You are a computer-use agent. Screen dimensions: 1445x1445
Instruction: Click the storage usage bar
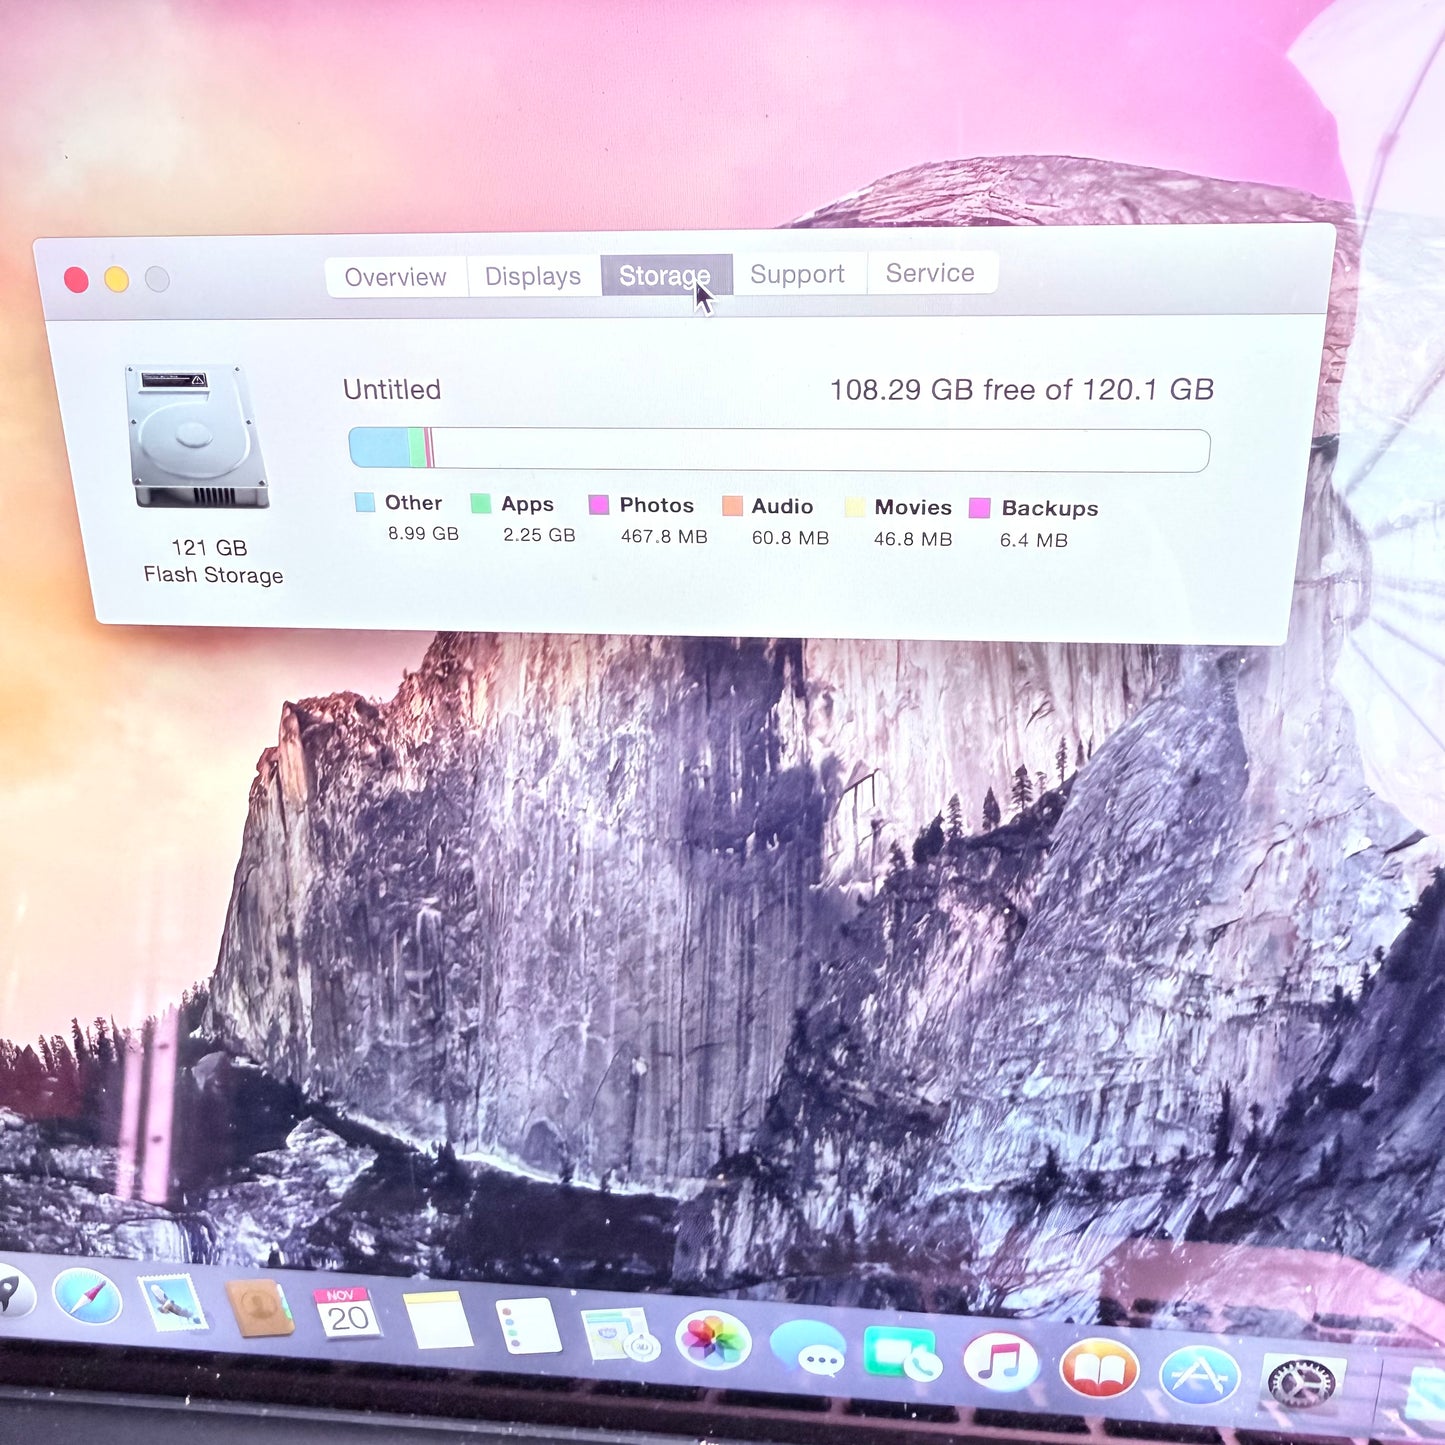tap(778, 449)
